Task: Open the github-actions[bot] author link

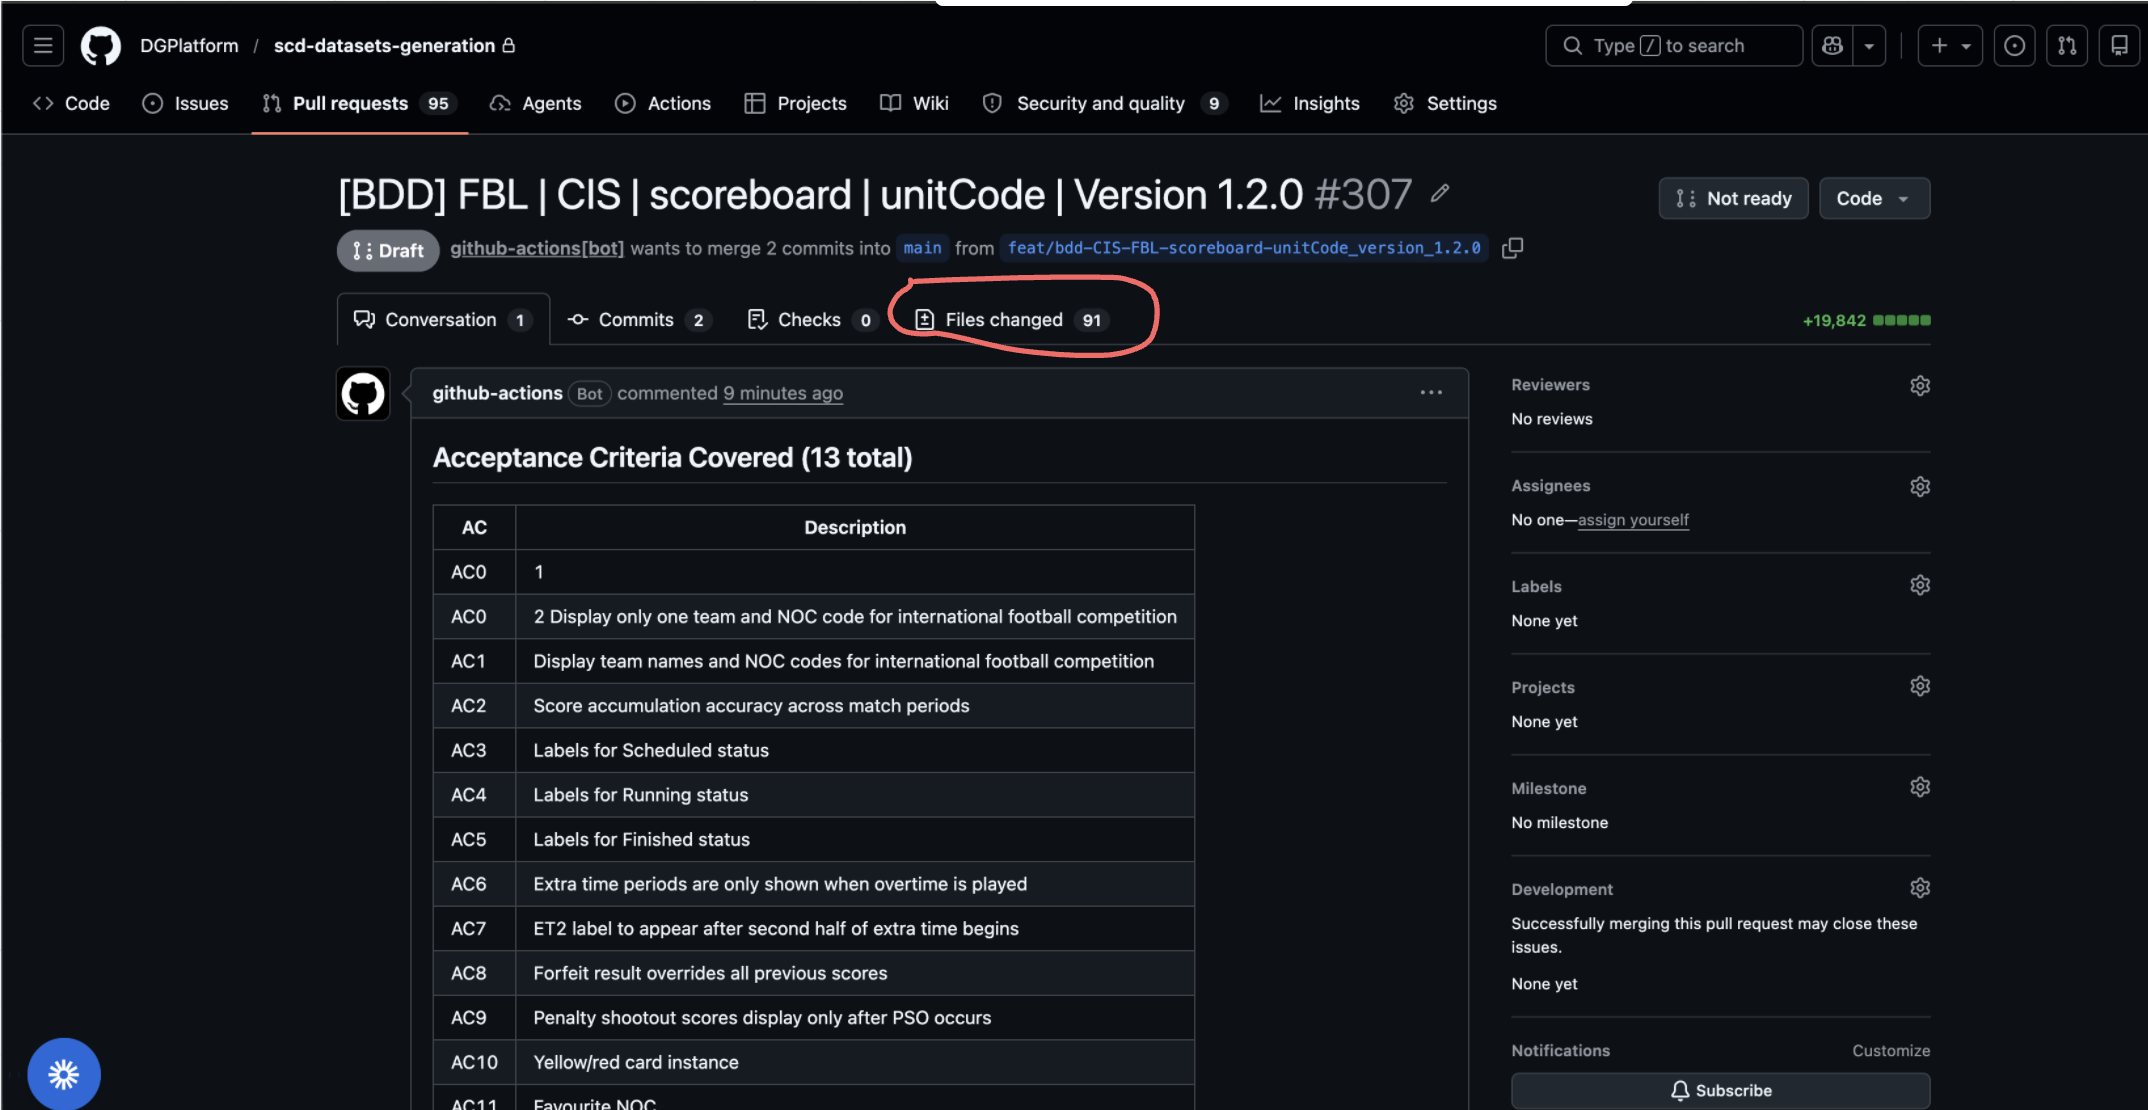Action: (x=537, y=248)
